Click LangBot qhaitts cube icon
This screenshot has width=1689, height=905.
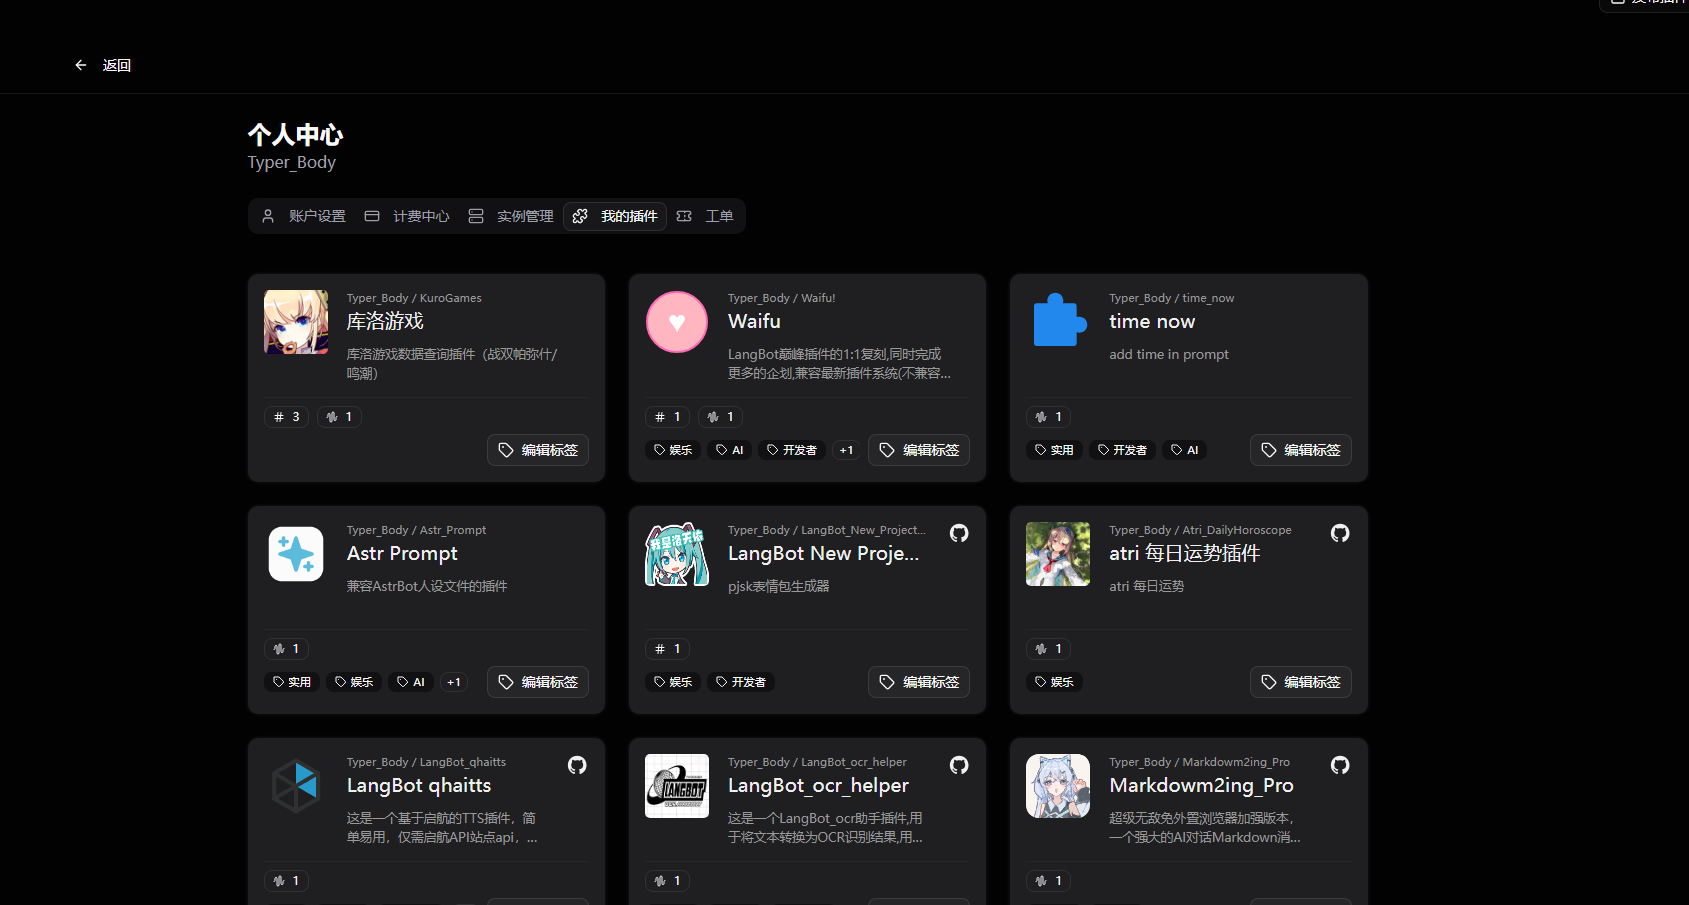[x=296, y=786]
